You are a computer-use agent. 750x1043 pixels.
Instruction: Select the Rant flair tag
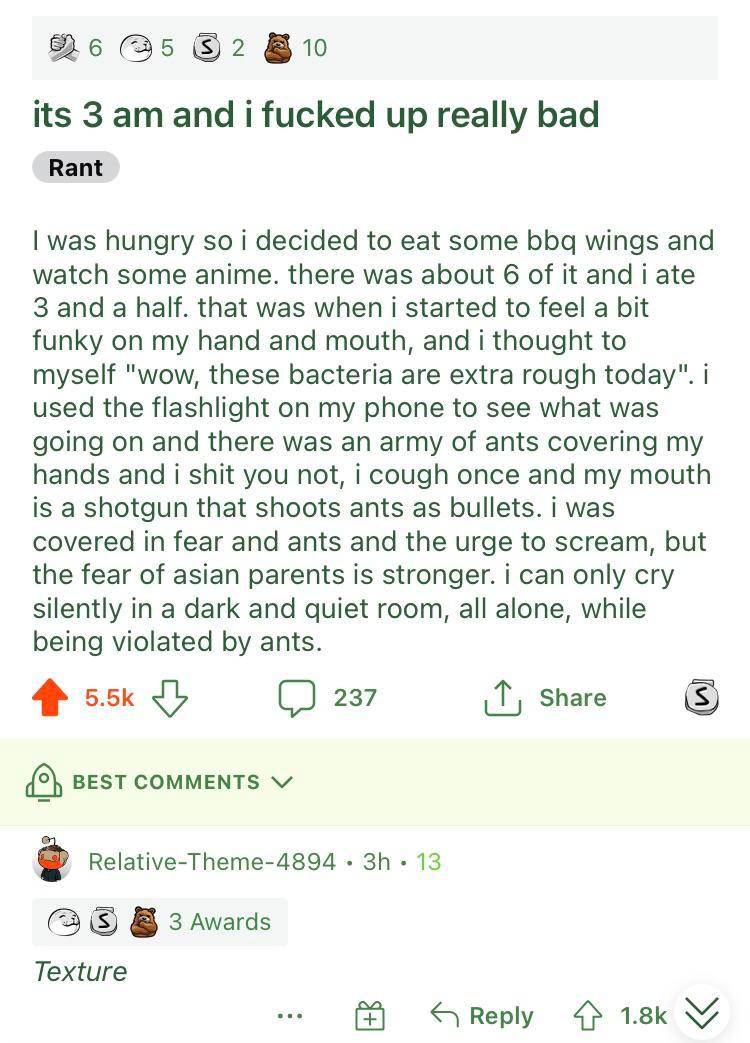pos(76,167)
